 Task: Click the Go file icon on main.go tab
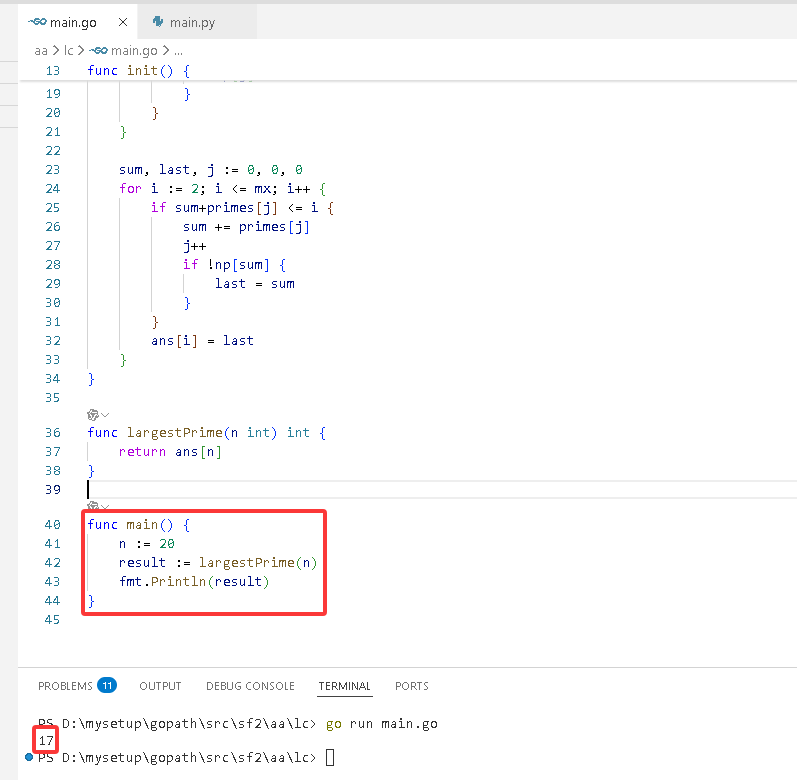[37, 22]
